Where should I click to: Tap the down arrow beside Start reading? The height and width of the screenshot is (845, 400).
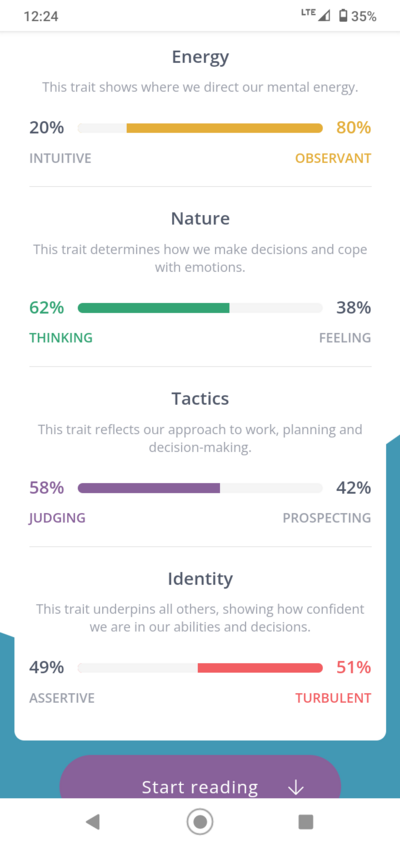point(296,787)
